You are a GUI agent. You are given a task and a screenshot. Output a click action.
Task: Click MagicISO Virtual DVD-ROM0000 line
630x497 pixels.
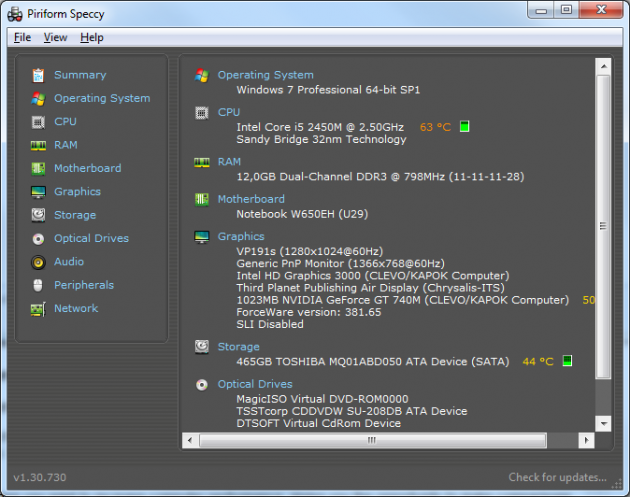(322, 399)
